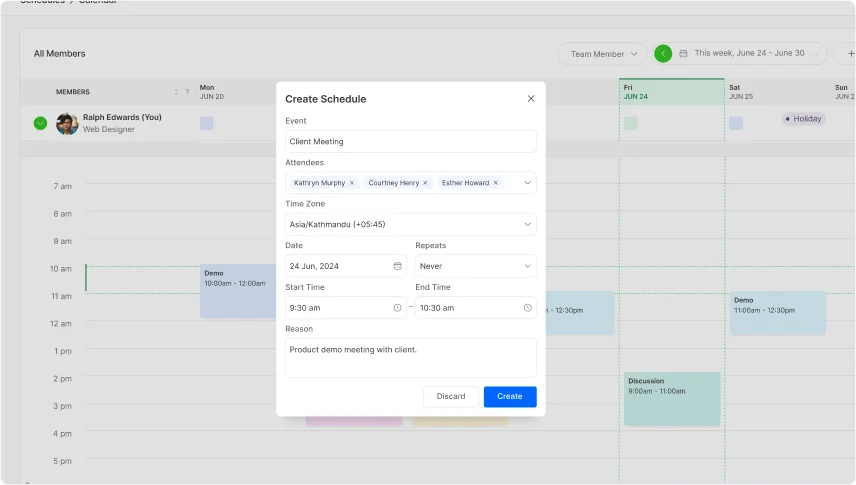This screenshot has height=485, width=856.
Task: Remove Esther Howard from attendees list
Action: point(495,183)
